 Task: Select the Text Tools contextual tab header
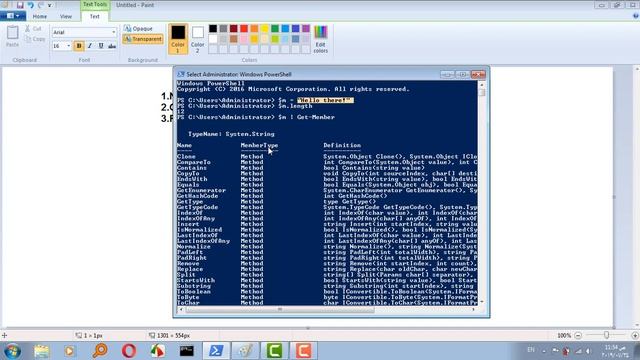pyautogui.click(x=95, y=4)
